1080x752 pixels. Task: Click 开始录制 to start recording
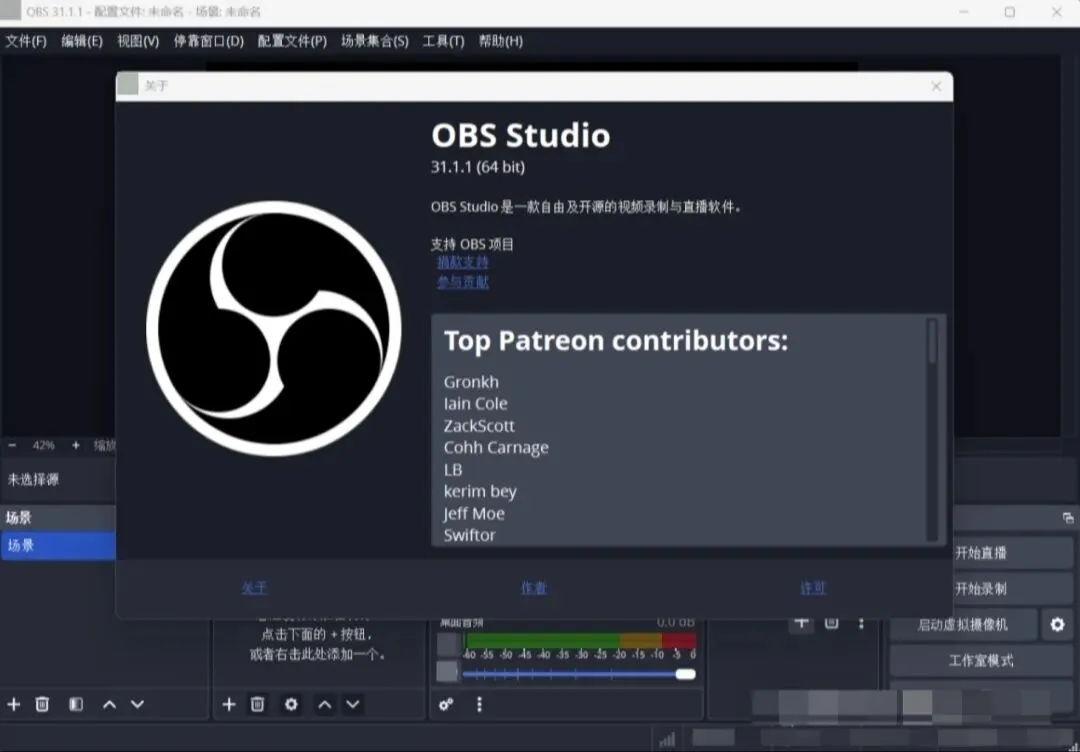1013,589
